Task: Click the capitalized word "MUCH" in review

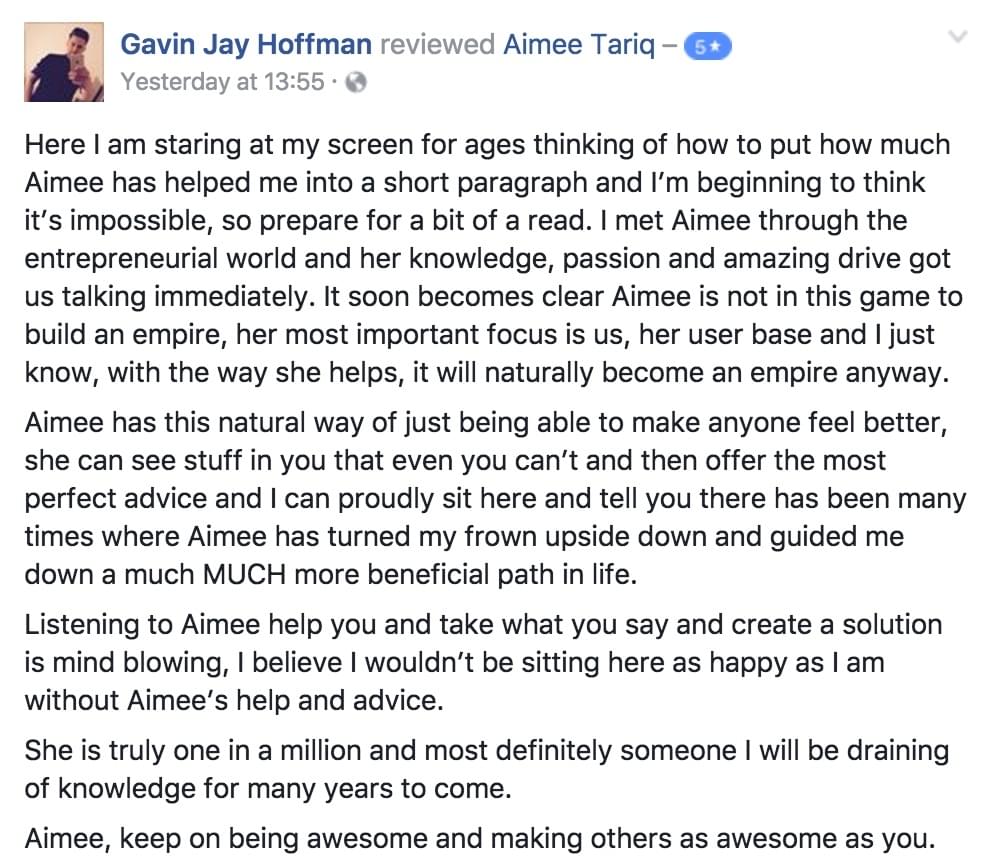Action: click(244, 574)
